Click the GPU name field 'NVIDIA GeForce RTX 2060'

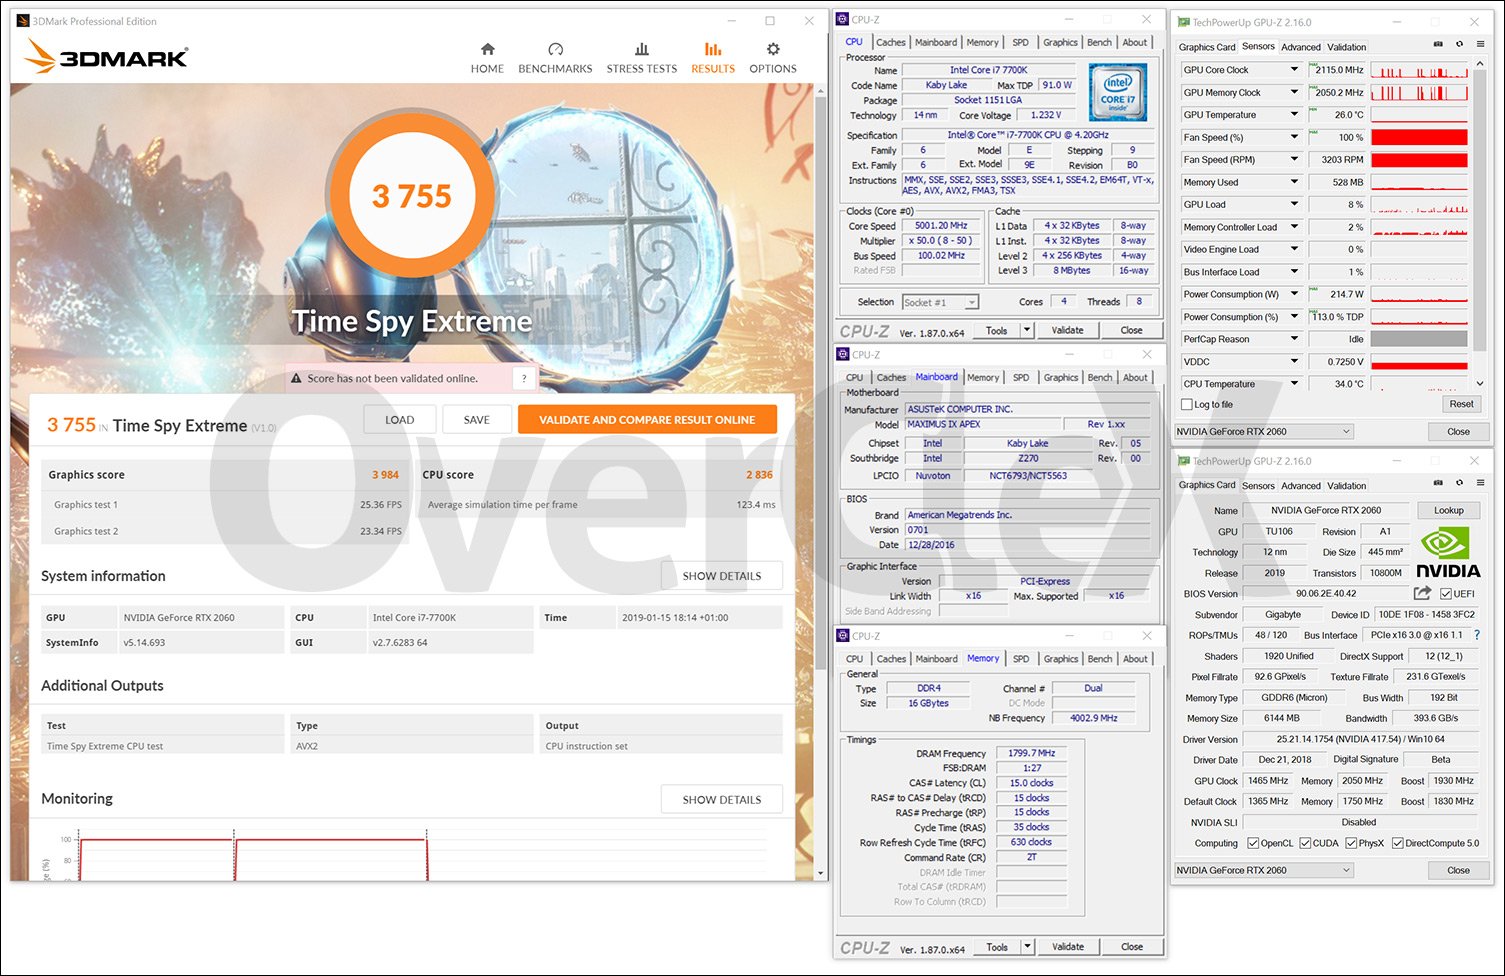[x=1326, y=510]
